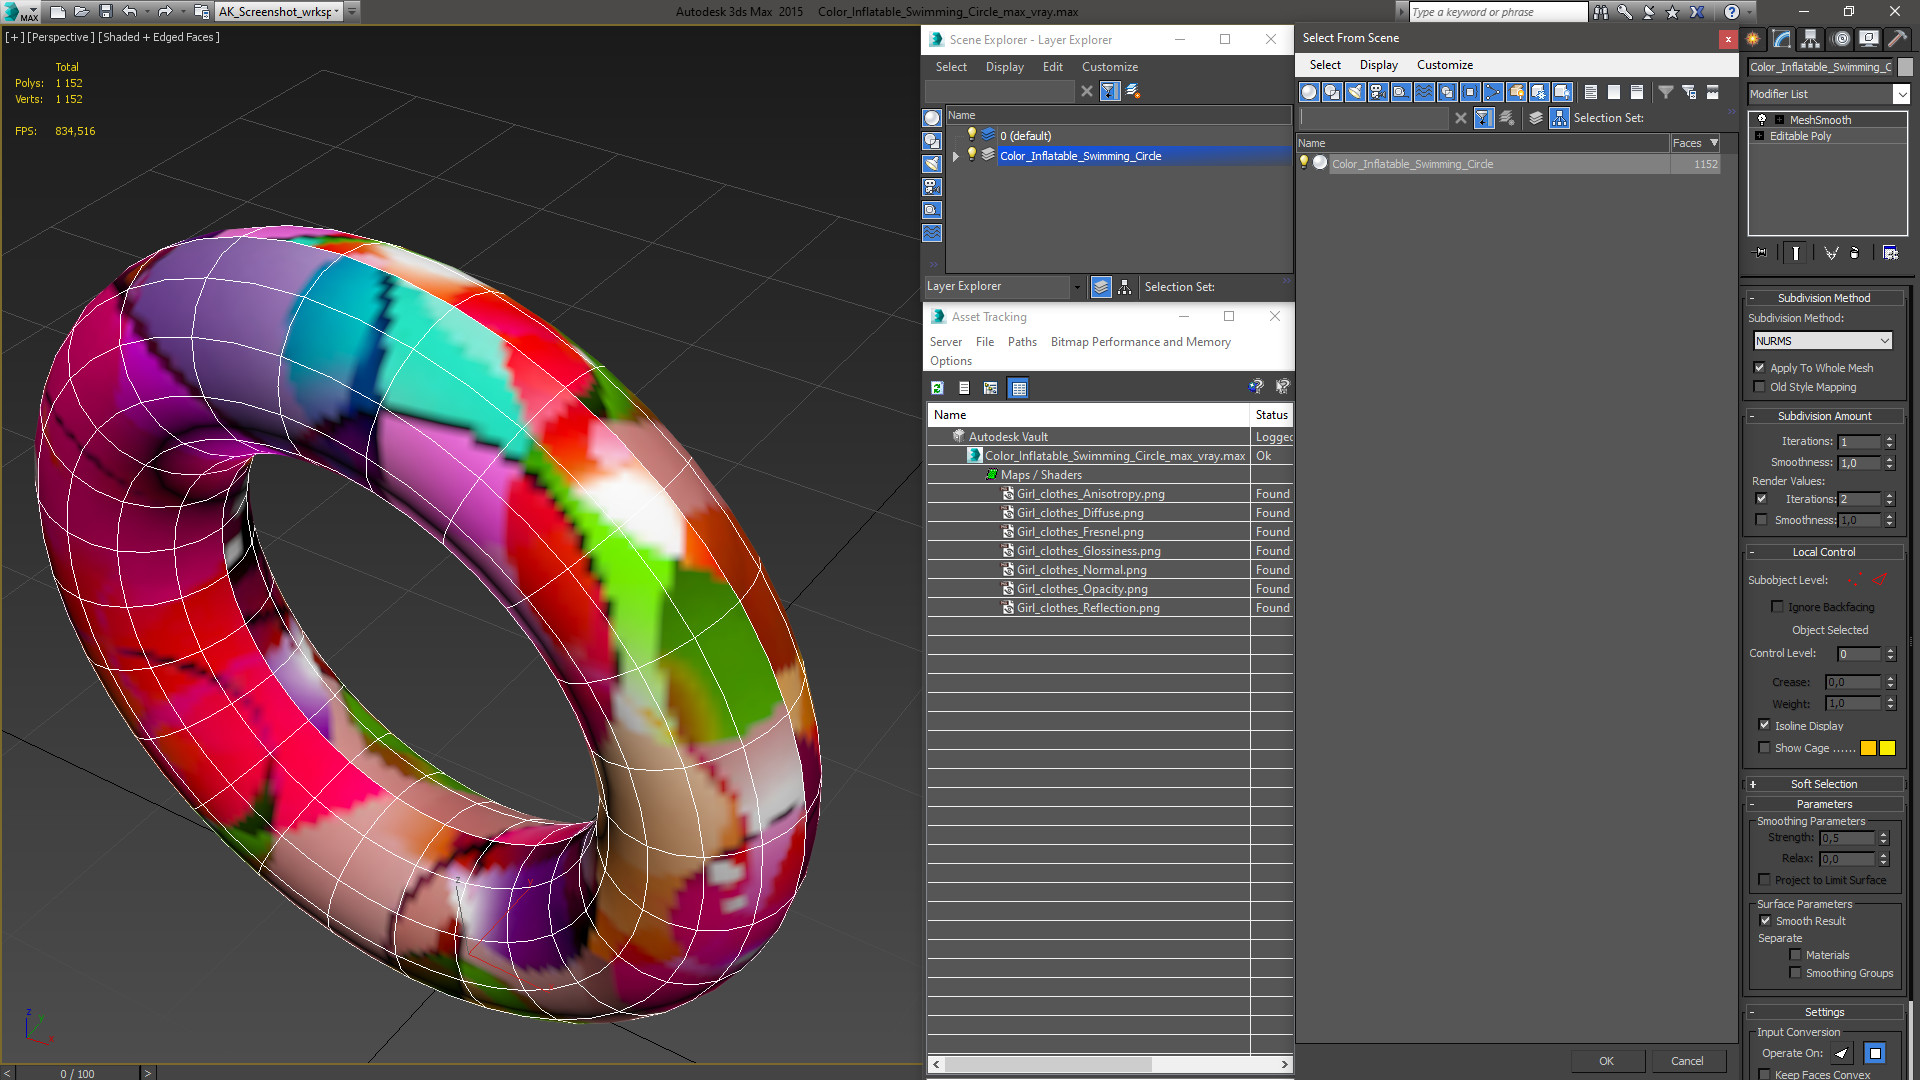Toggle Display Geometry filter in Select From Scene
Screen dimensions: 1920x1080
pos(1309,92)
